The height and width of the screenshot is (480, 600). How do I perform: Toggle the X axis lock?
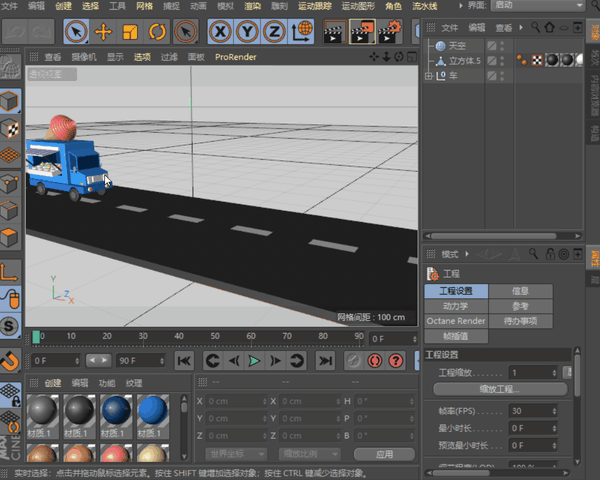pos(220,32)
